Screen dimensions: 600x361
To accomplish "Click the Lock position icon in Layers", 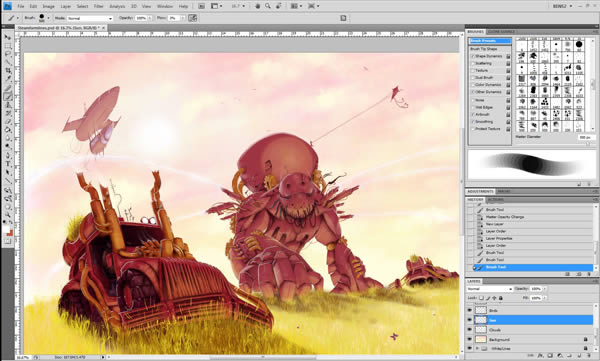I will click(494, 298).
